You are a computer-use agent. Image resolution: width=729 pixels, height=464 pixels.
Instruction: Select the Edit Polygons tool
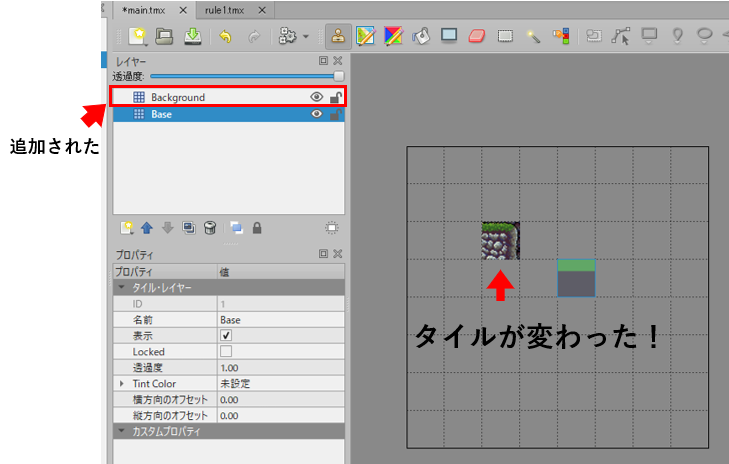621,36
